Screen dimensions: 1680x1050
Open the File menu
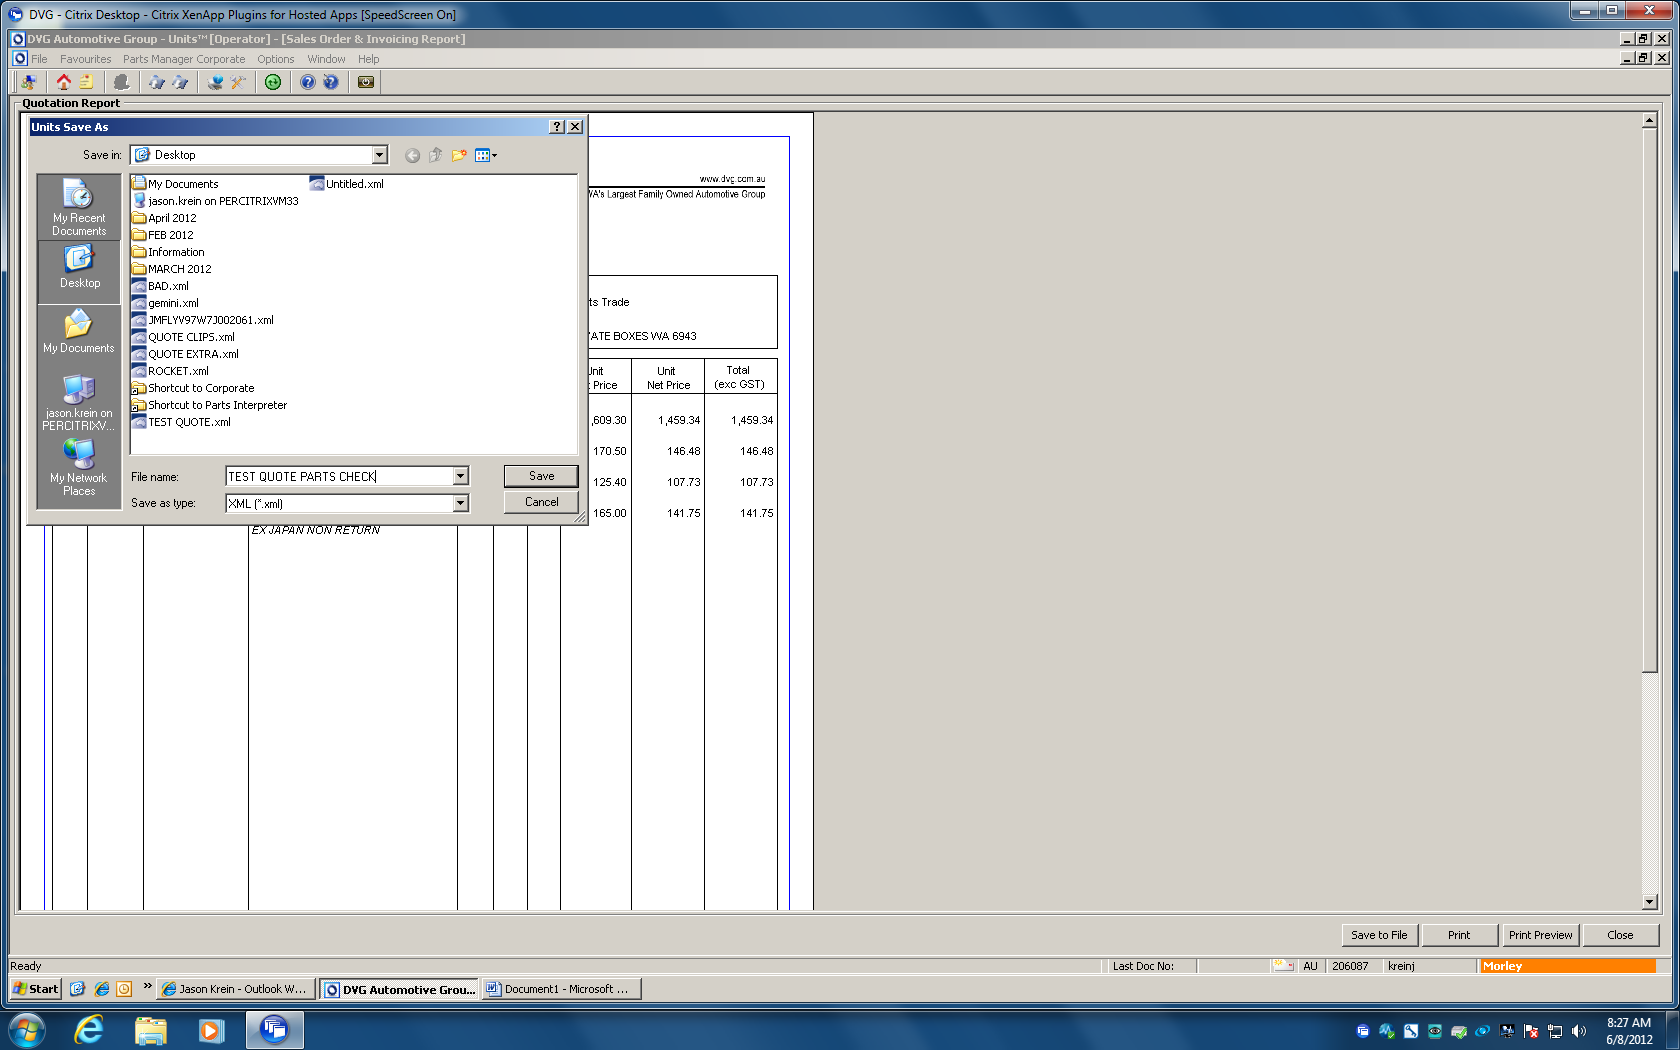coord(39,59)
